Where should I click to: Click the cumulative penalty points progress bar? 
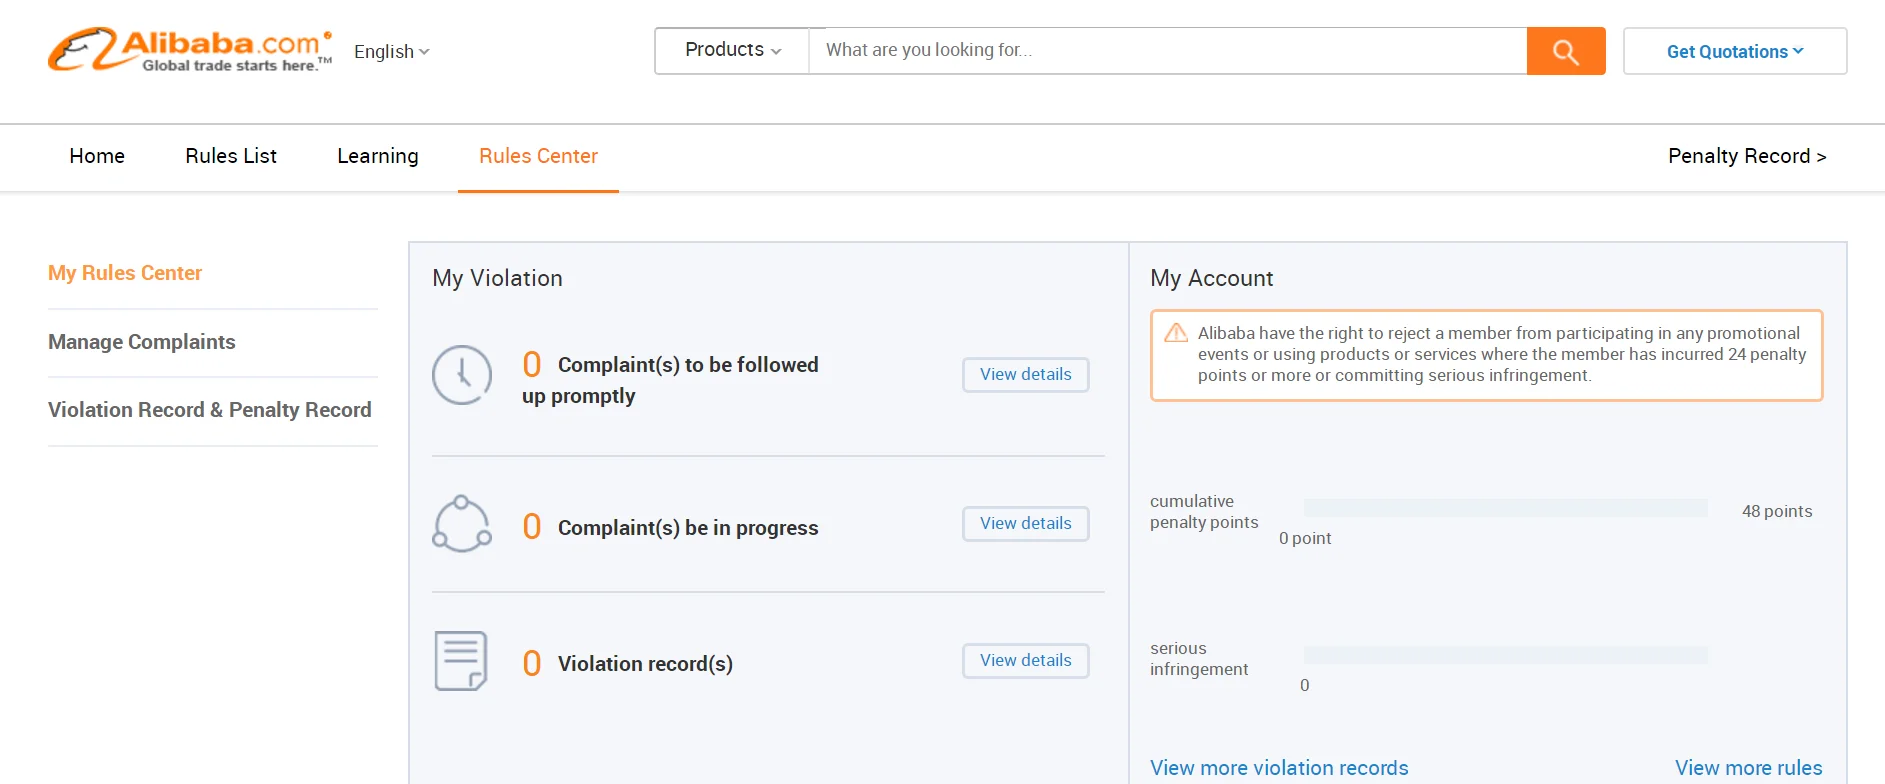click(1505, 508)
